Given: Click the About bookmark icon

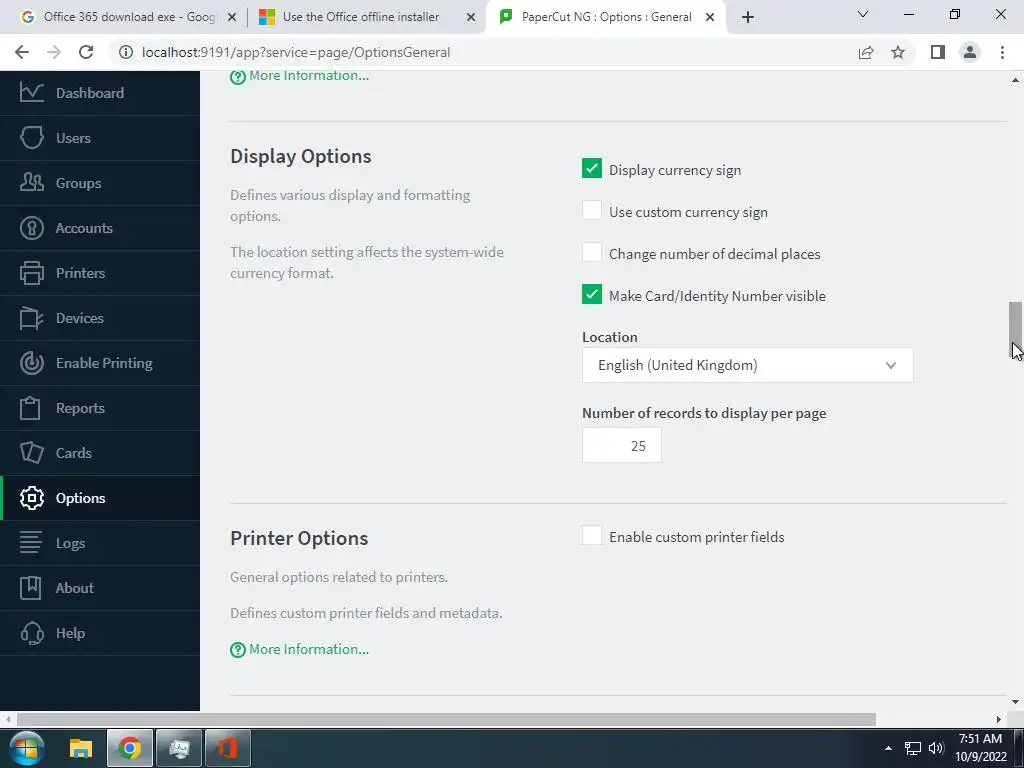Looking at the screenshot, I should [x=30, y=588].
